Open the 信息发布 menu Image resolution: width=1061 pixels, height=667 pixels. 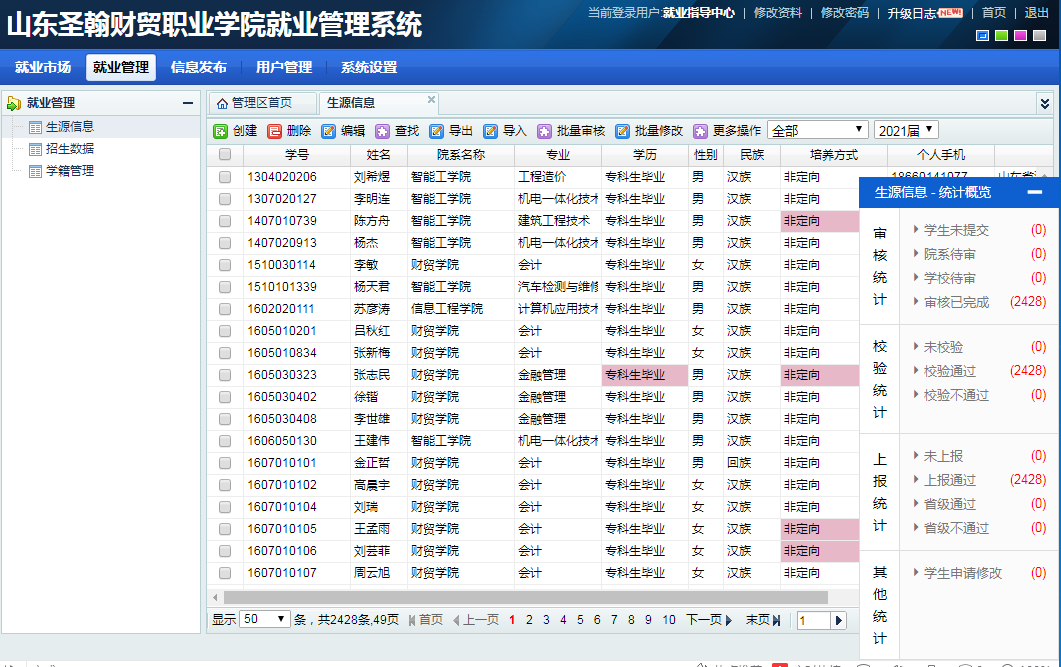198,67
